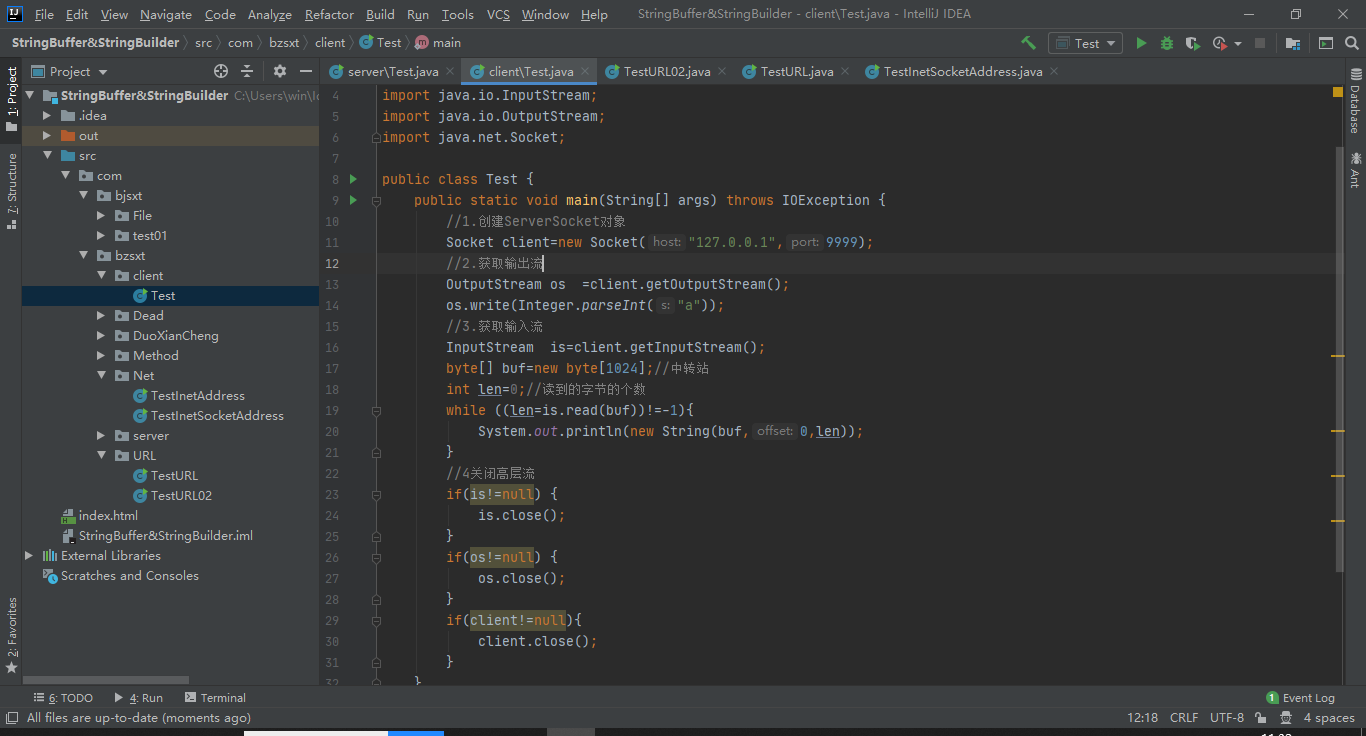Toggle the Database tool window button

pyautogui.click(x=1355, y=101)
